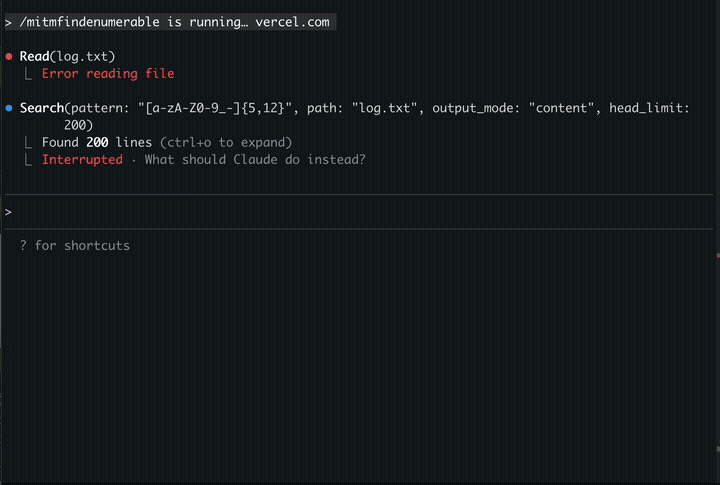
Task: Click the for shortcuts hint text
Action: pos(82,245)
